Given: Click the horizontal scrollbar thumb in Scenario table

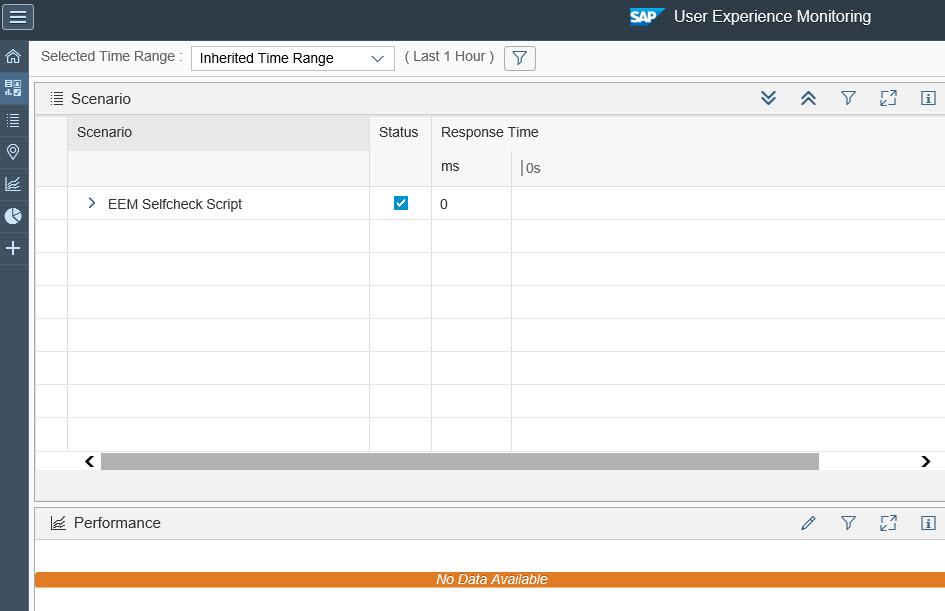Looking at the screenshot, I should [460, 462].
